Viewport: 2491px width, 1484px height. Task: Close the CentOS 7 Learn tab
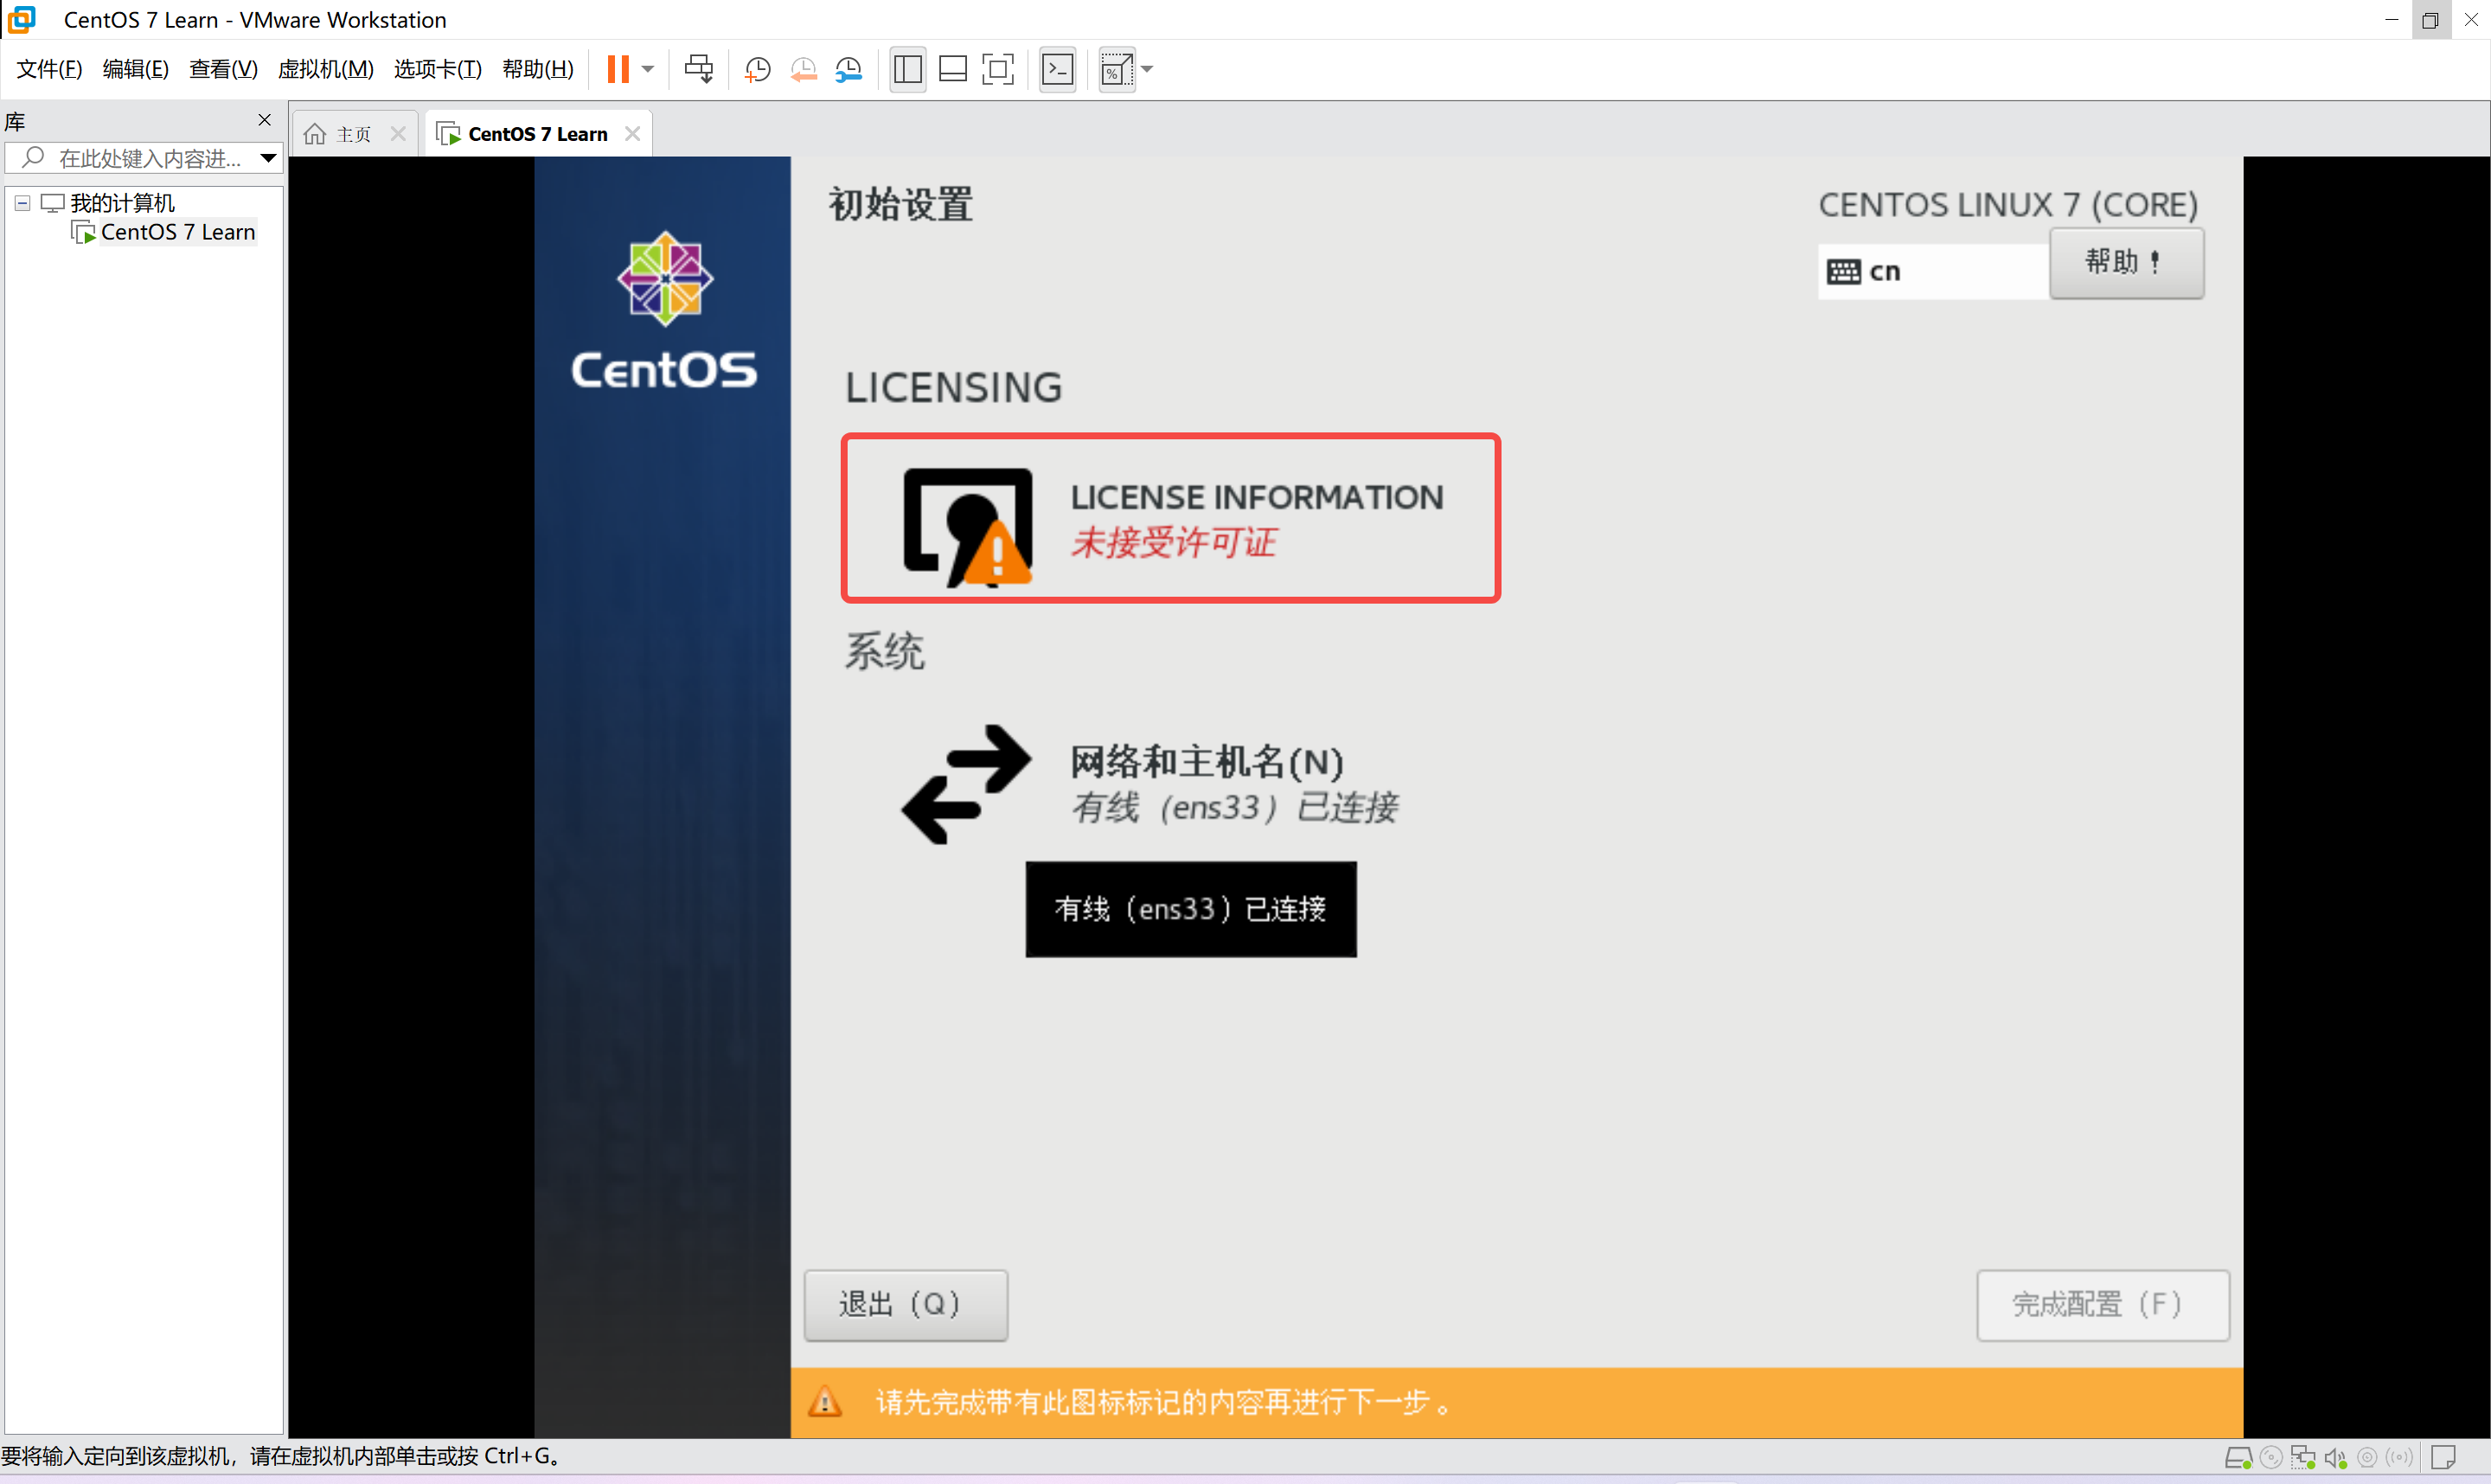tap(632, 133)
